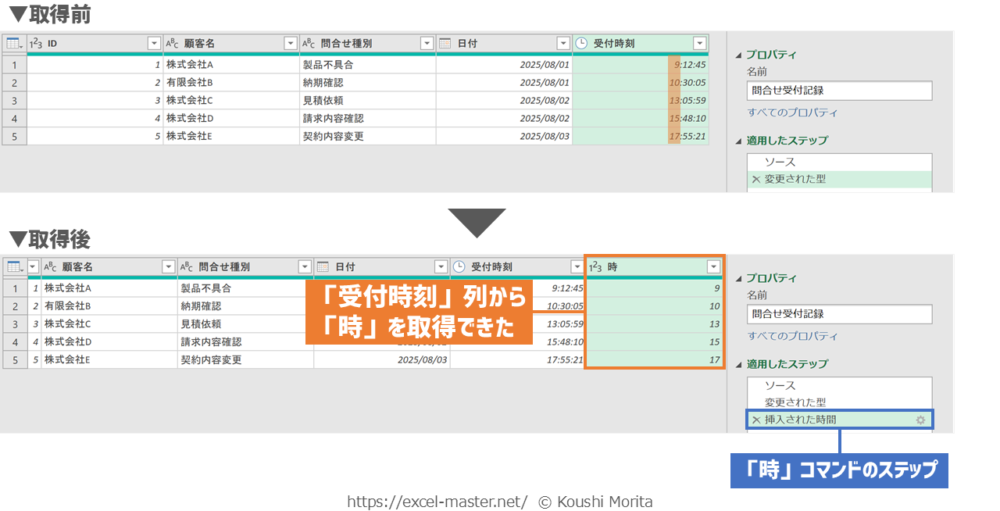Viewport: 1000px width, 511px height.
Task: Open the 顧客名 filter dropdown in upper table
Action: pyautogui.click(x=289, y=44)
